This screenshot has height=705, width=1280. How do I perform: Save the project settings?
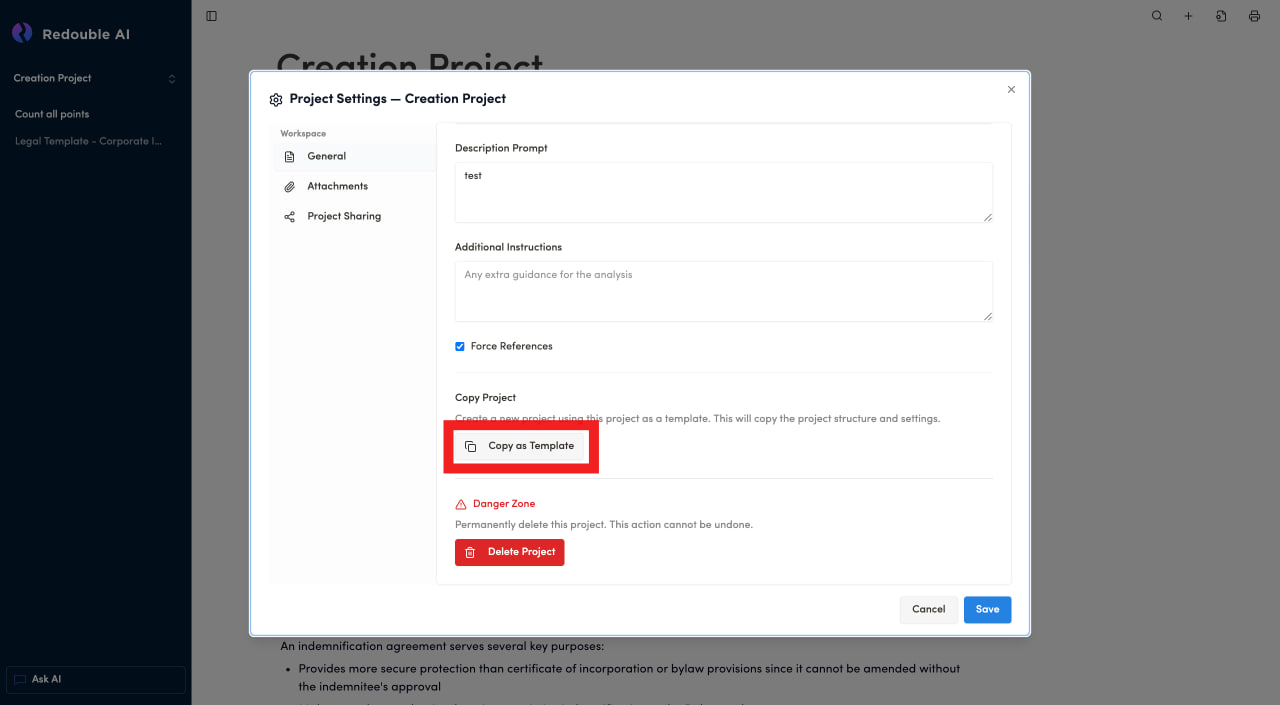click(x=987, y=610)
